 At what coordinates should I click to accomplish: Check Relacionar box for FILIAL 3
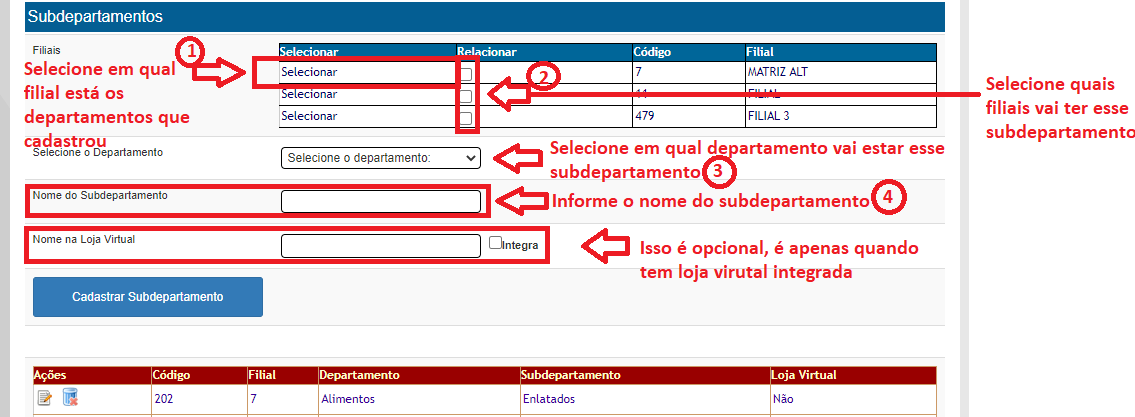466,119
